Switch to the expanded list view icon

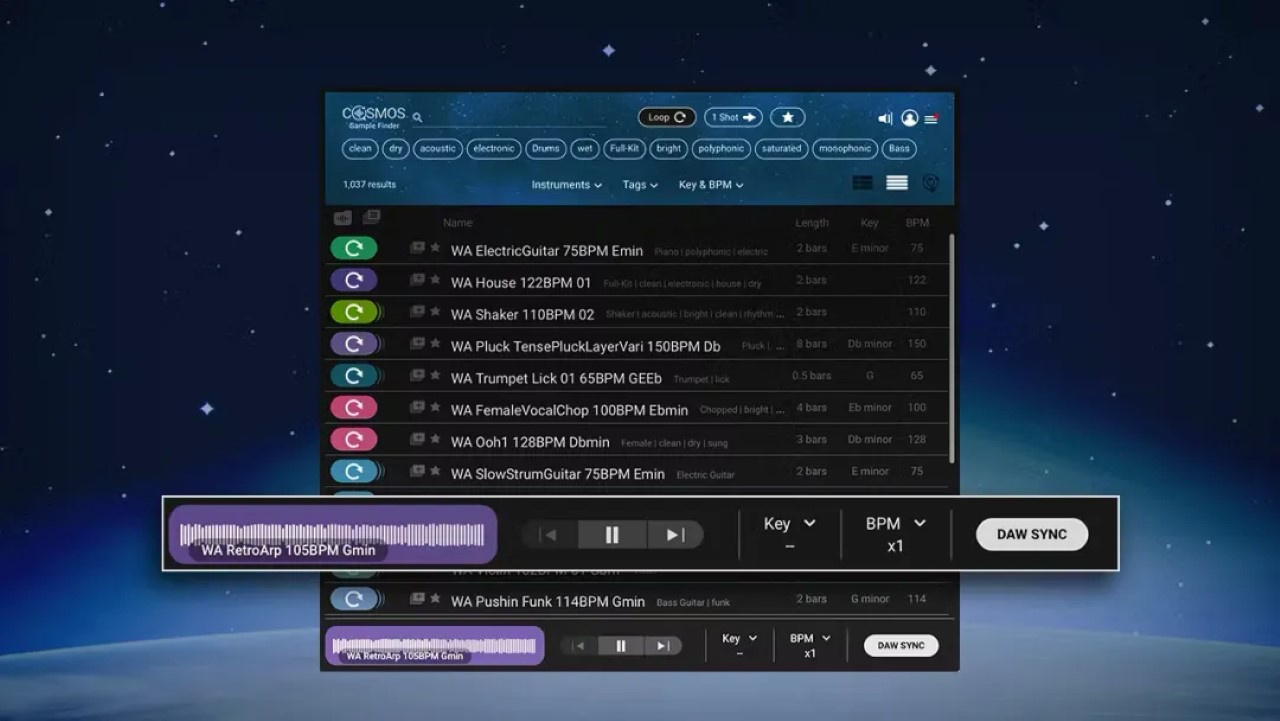click(897, 183)
